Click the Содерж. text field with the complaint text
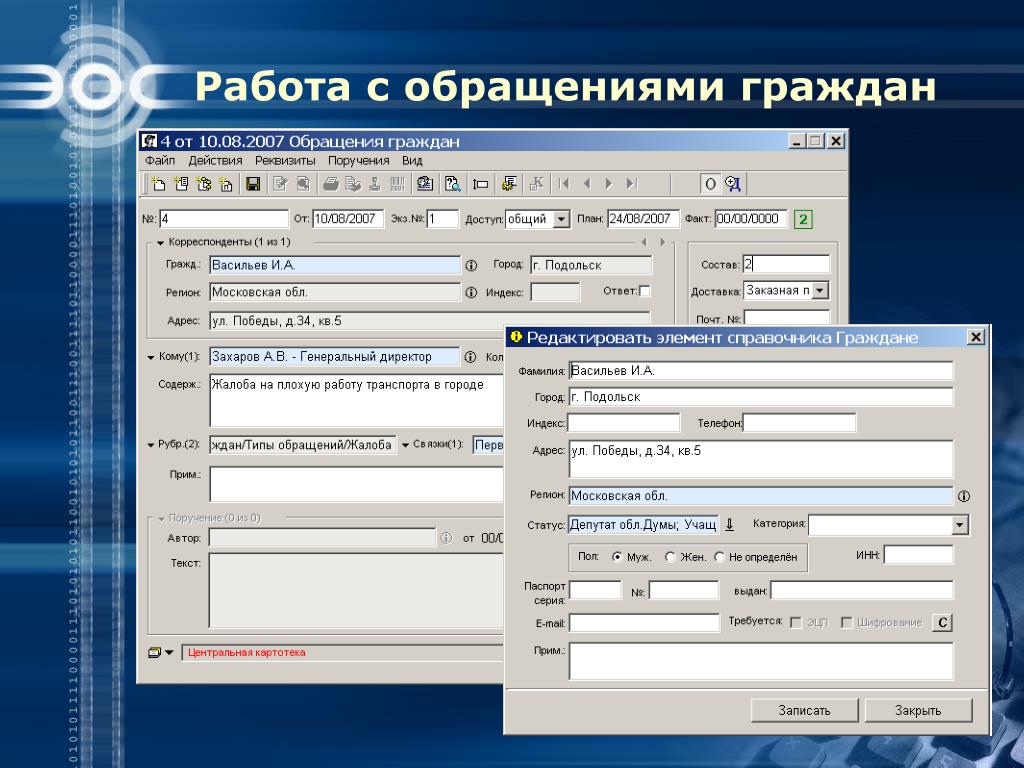 pyautogui.click(x=357, y=401)
